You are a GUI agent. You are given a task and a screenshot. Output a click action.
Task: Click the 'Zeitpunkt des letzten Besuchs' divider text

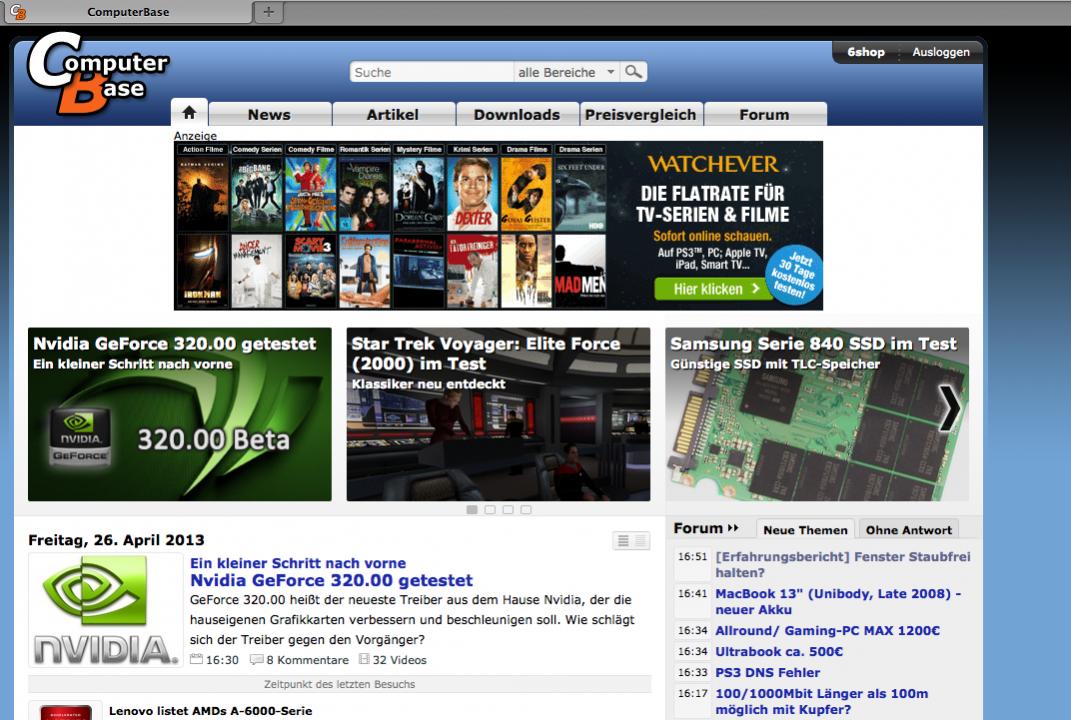pos(339,684)
